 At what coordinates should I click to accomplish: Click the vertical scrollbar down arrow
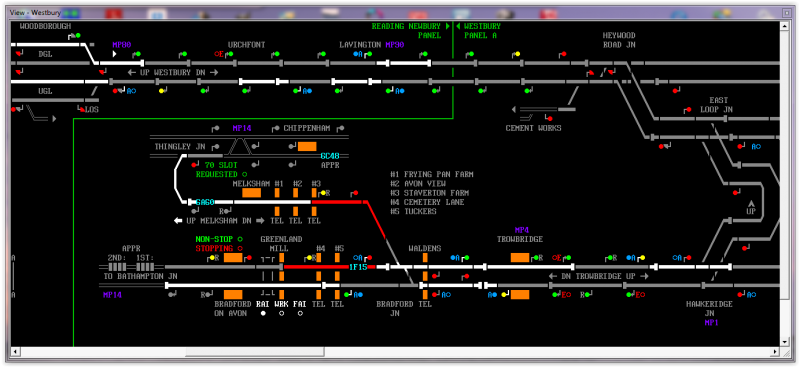pyautogui.click(x=785, y=341)
